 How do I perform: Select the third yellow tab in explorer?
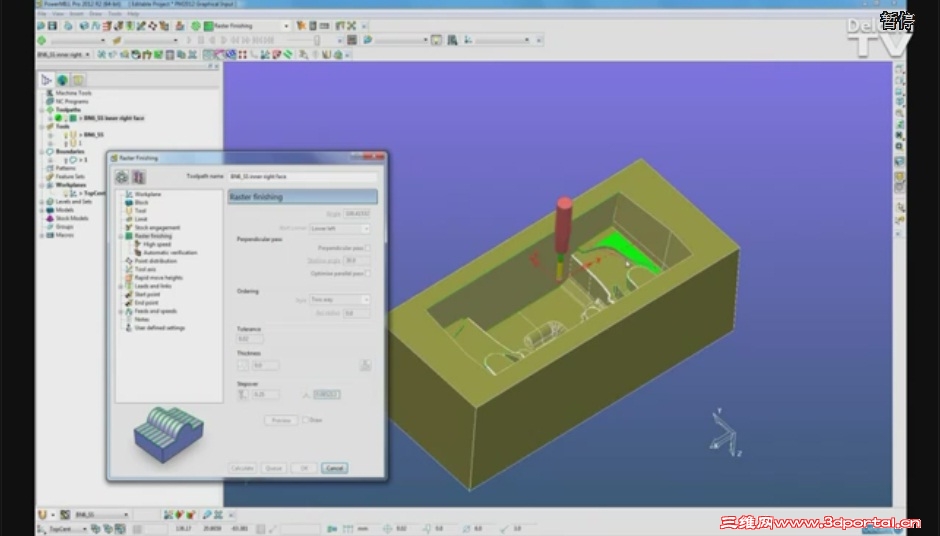point(78,79)
